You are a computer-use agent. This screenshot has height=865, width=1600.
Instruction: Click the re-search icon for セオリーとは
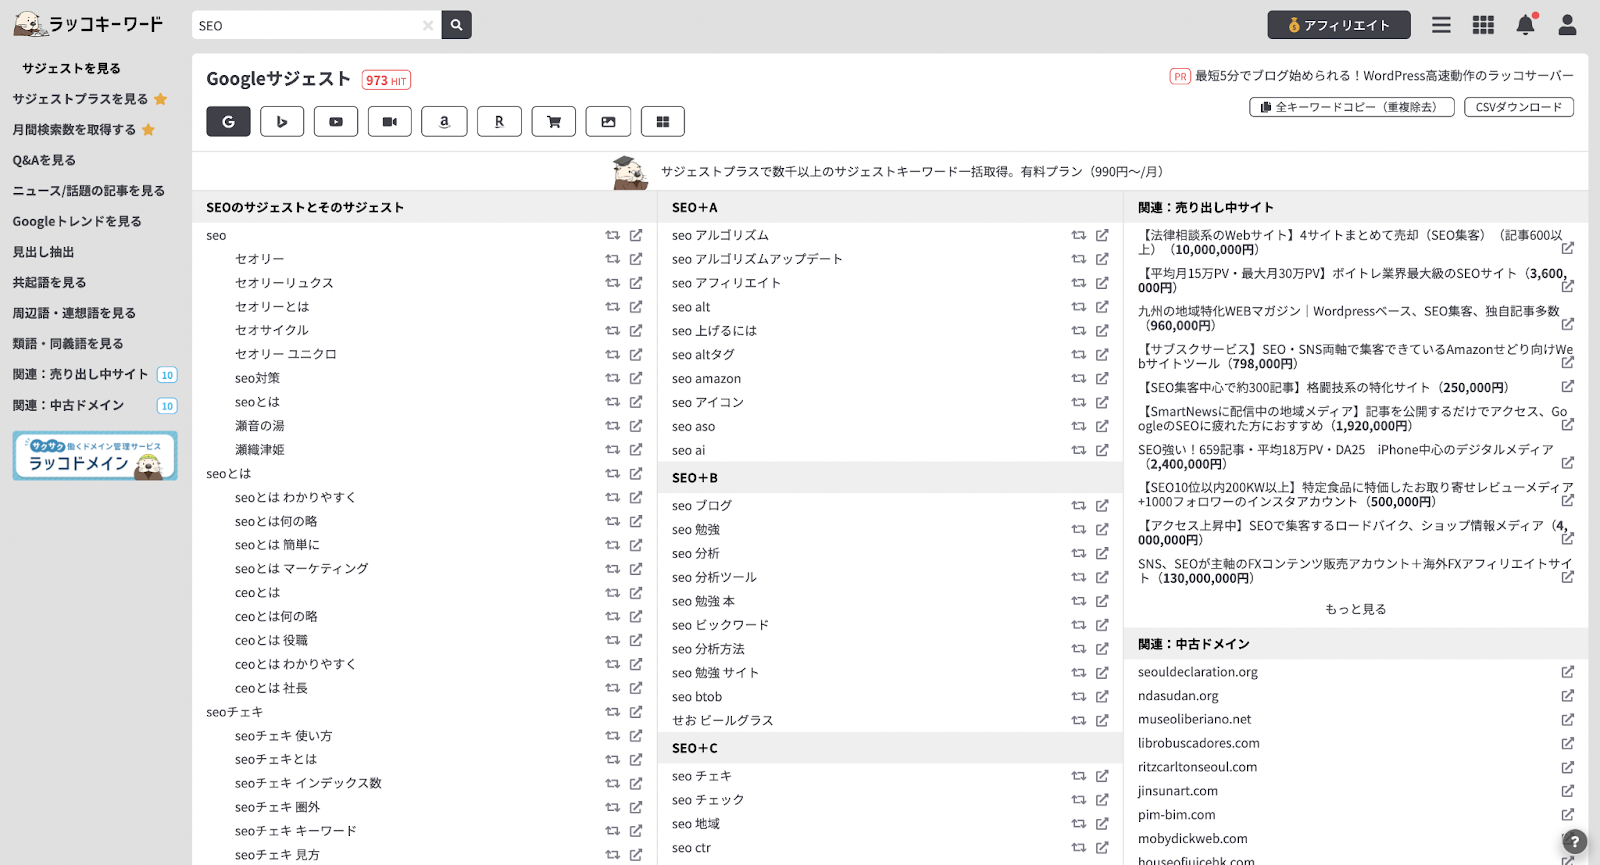pyautogui.click(x=612, y=306)
